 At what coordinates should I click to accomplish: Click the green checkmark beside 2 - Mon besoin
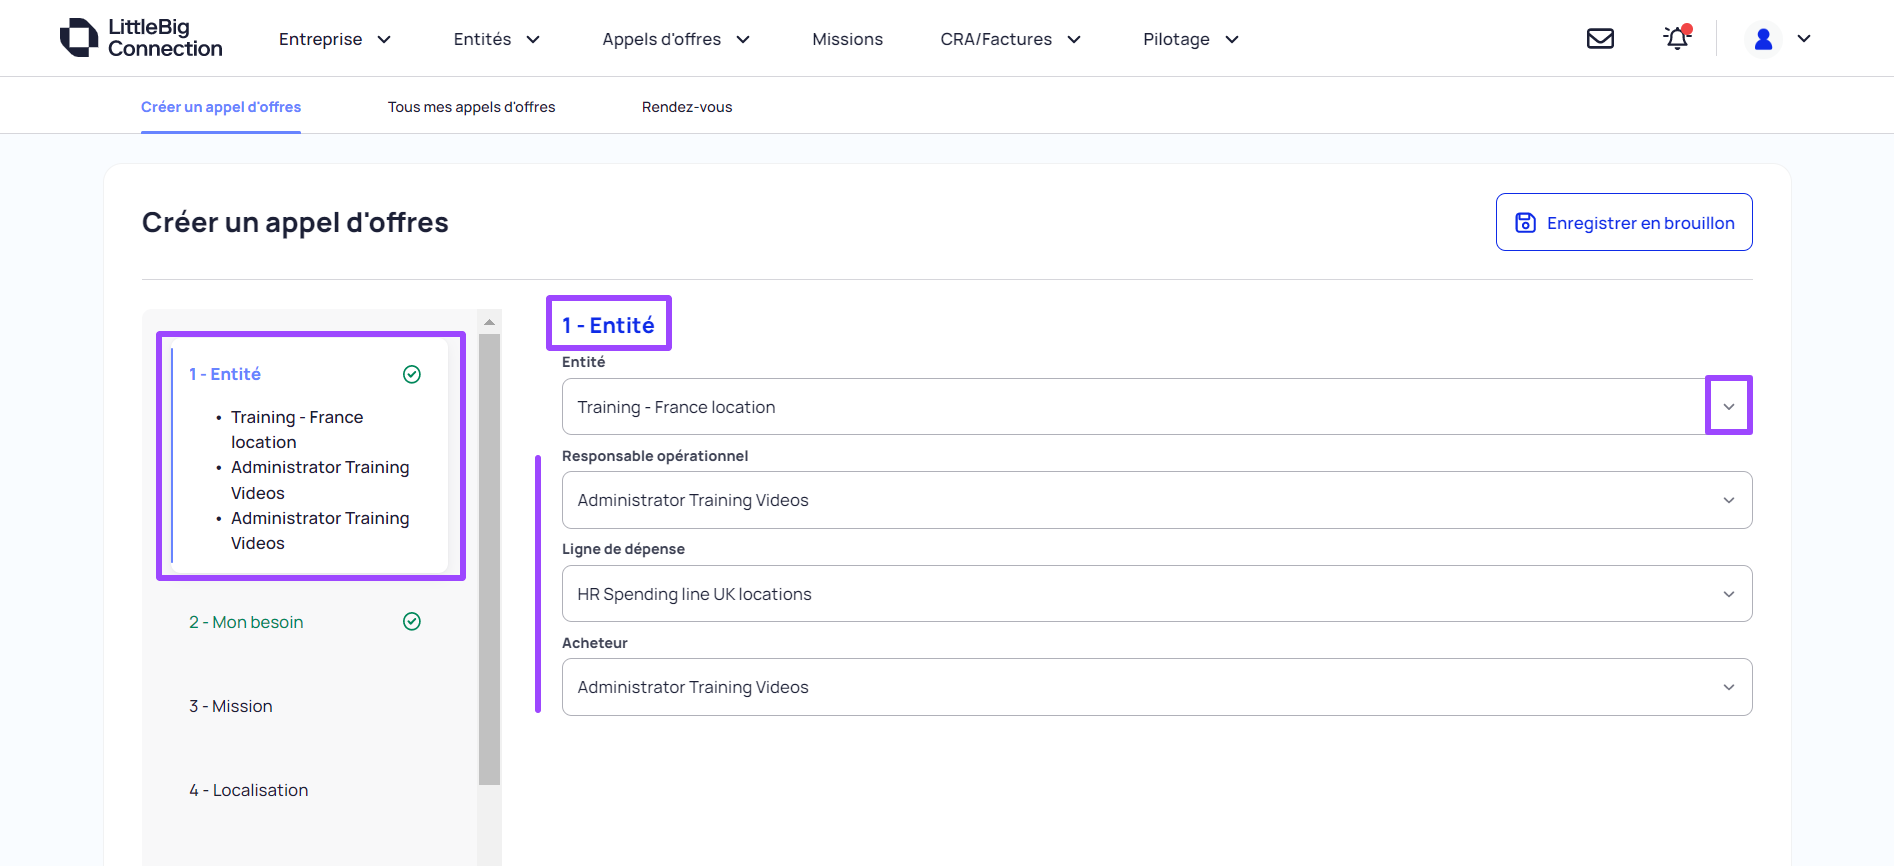pyautogui.click(x=411, y=622)
